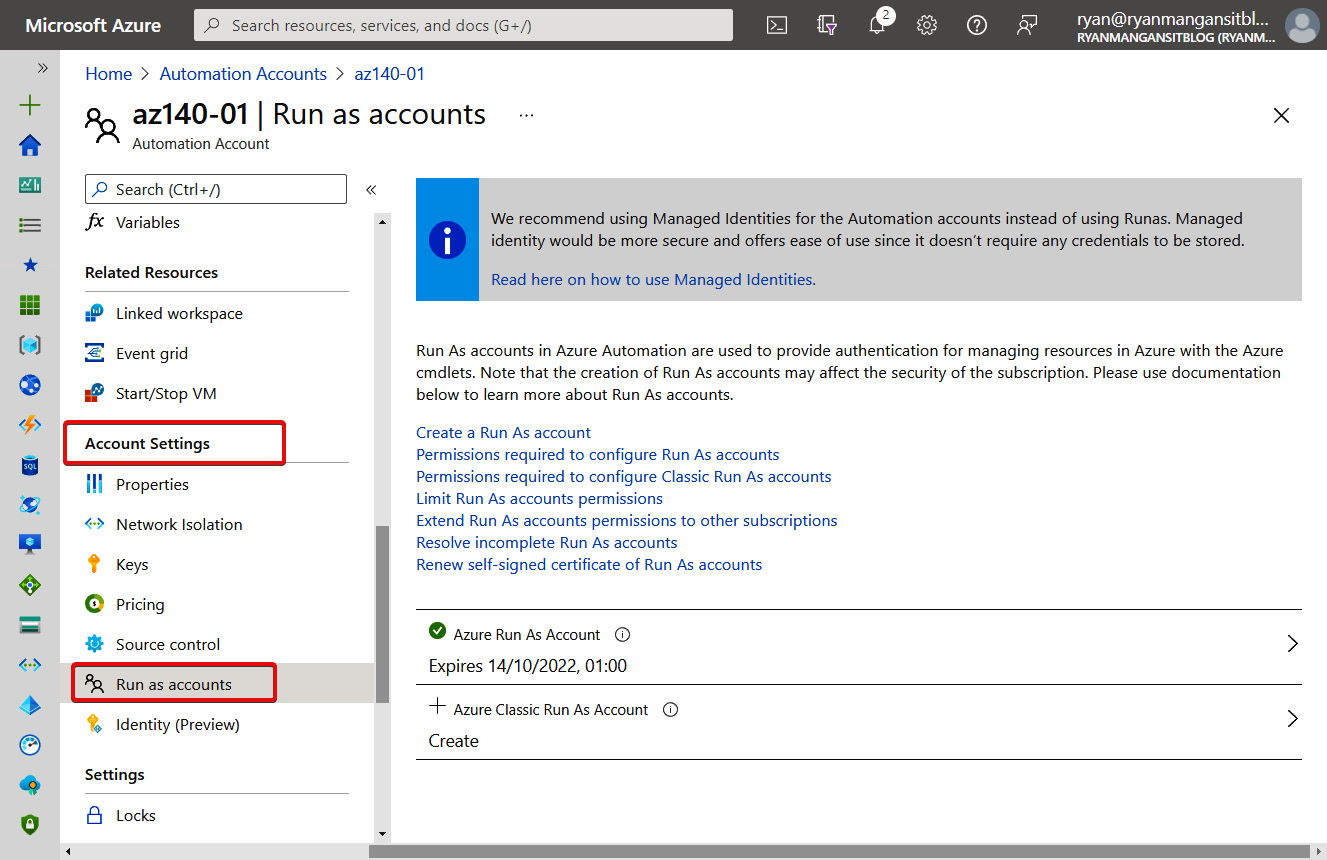Open Security Center green shield icon
The height and width of the screenshot is (860, 1327).
(30, 825)
